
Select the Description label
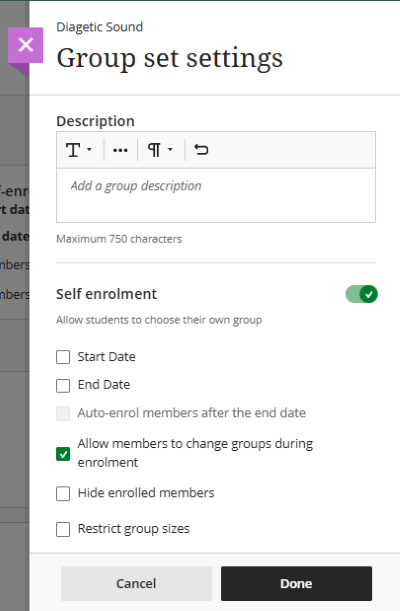(95, 121)
